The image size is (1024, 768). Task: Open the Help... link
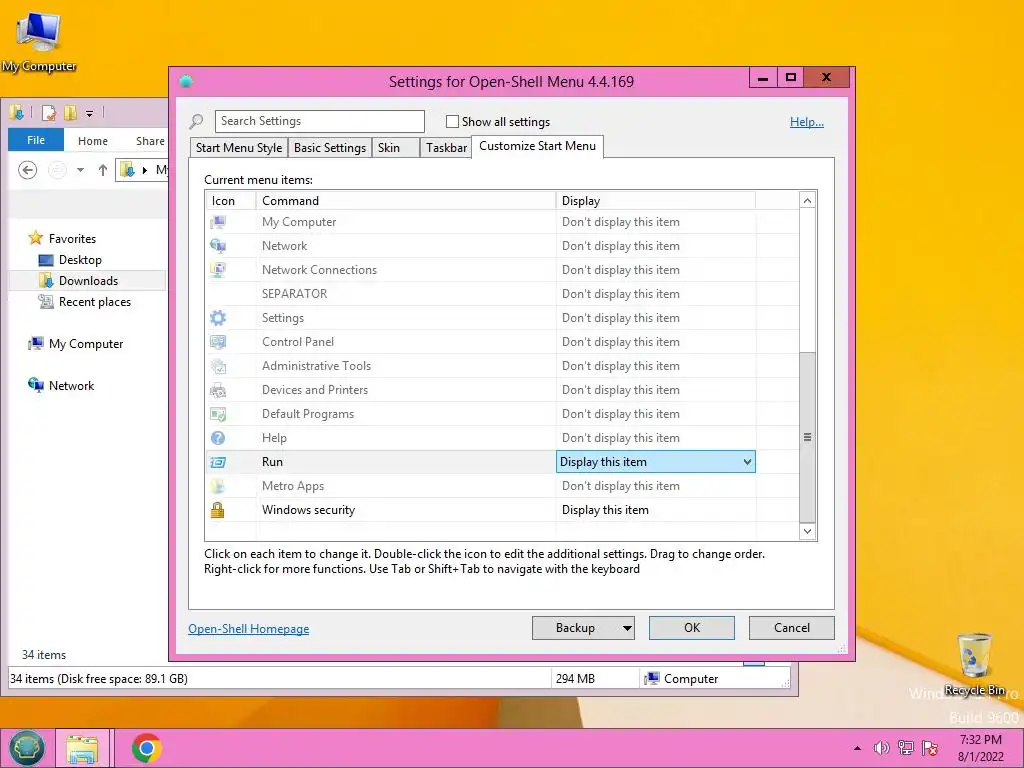point(807,122)
